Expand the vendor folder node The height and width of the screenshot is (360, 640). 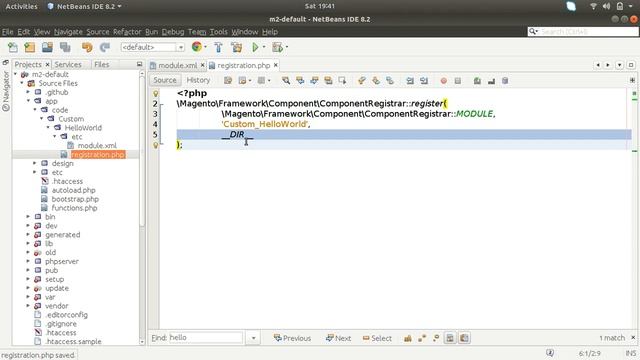click(x=28, y=305)
